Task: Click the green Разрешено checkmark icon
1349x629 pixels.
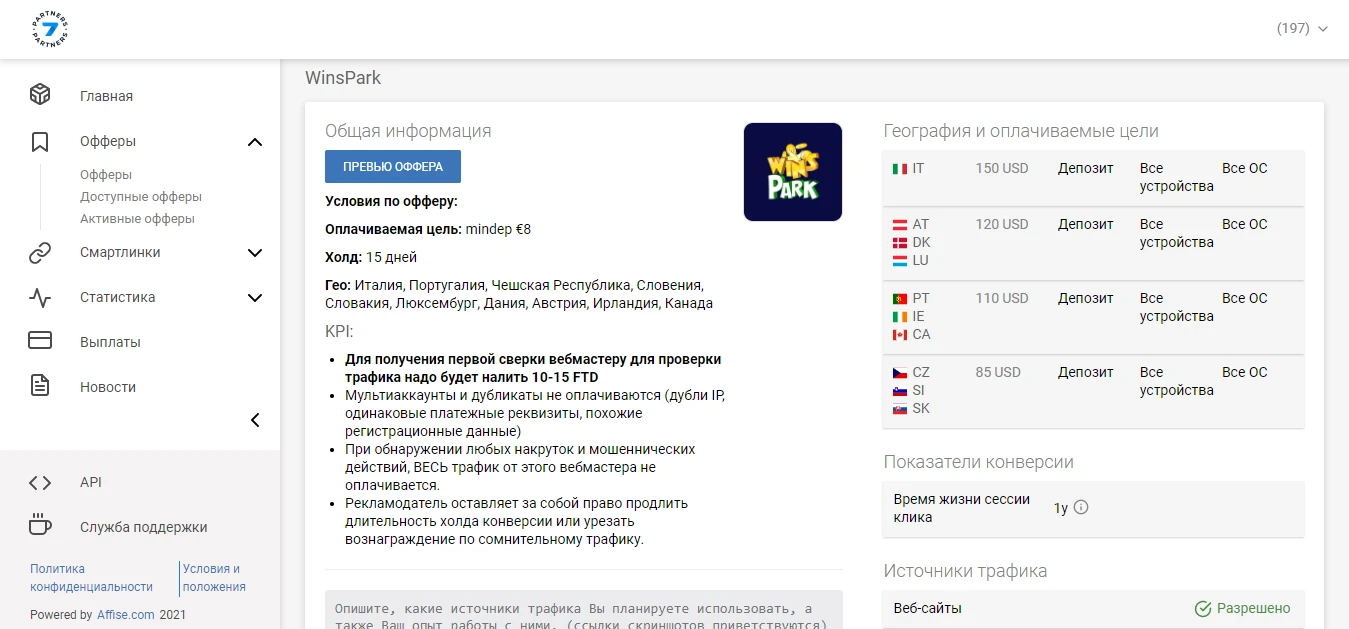Action: (x=1204, y=608)
